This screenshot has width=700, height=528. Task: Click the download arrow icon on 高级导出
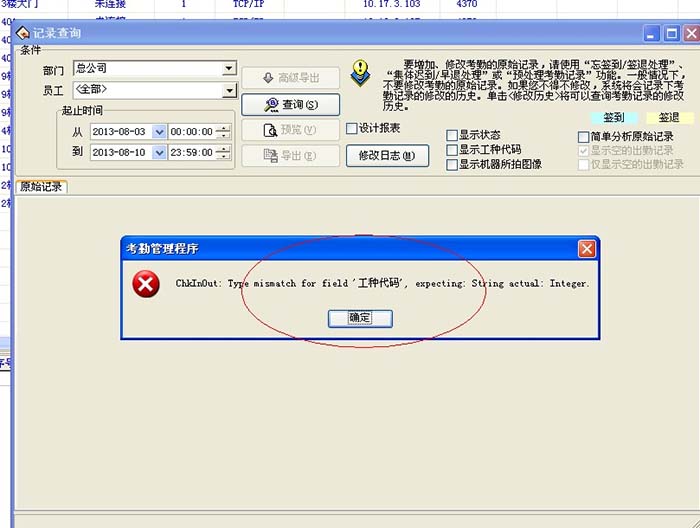(x=268, y=78)
